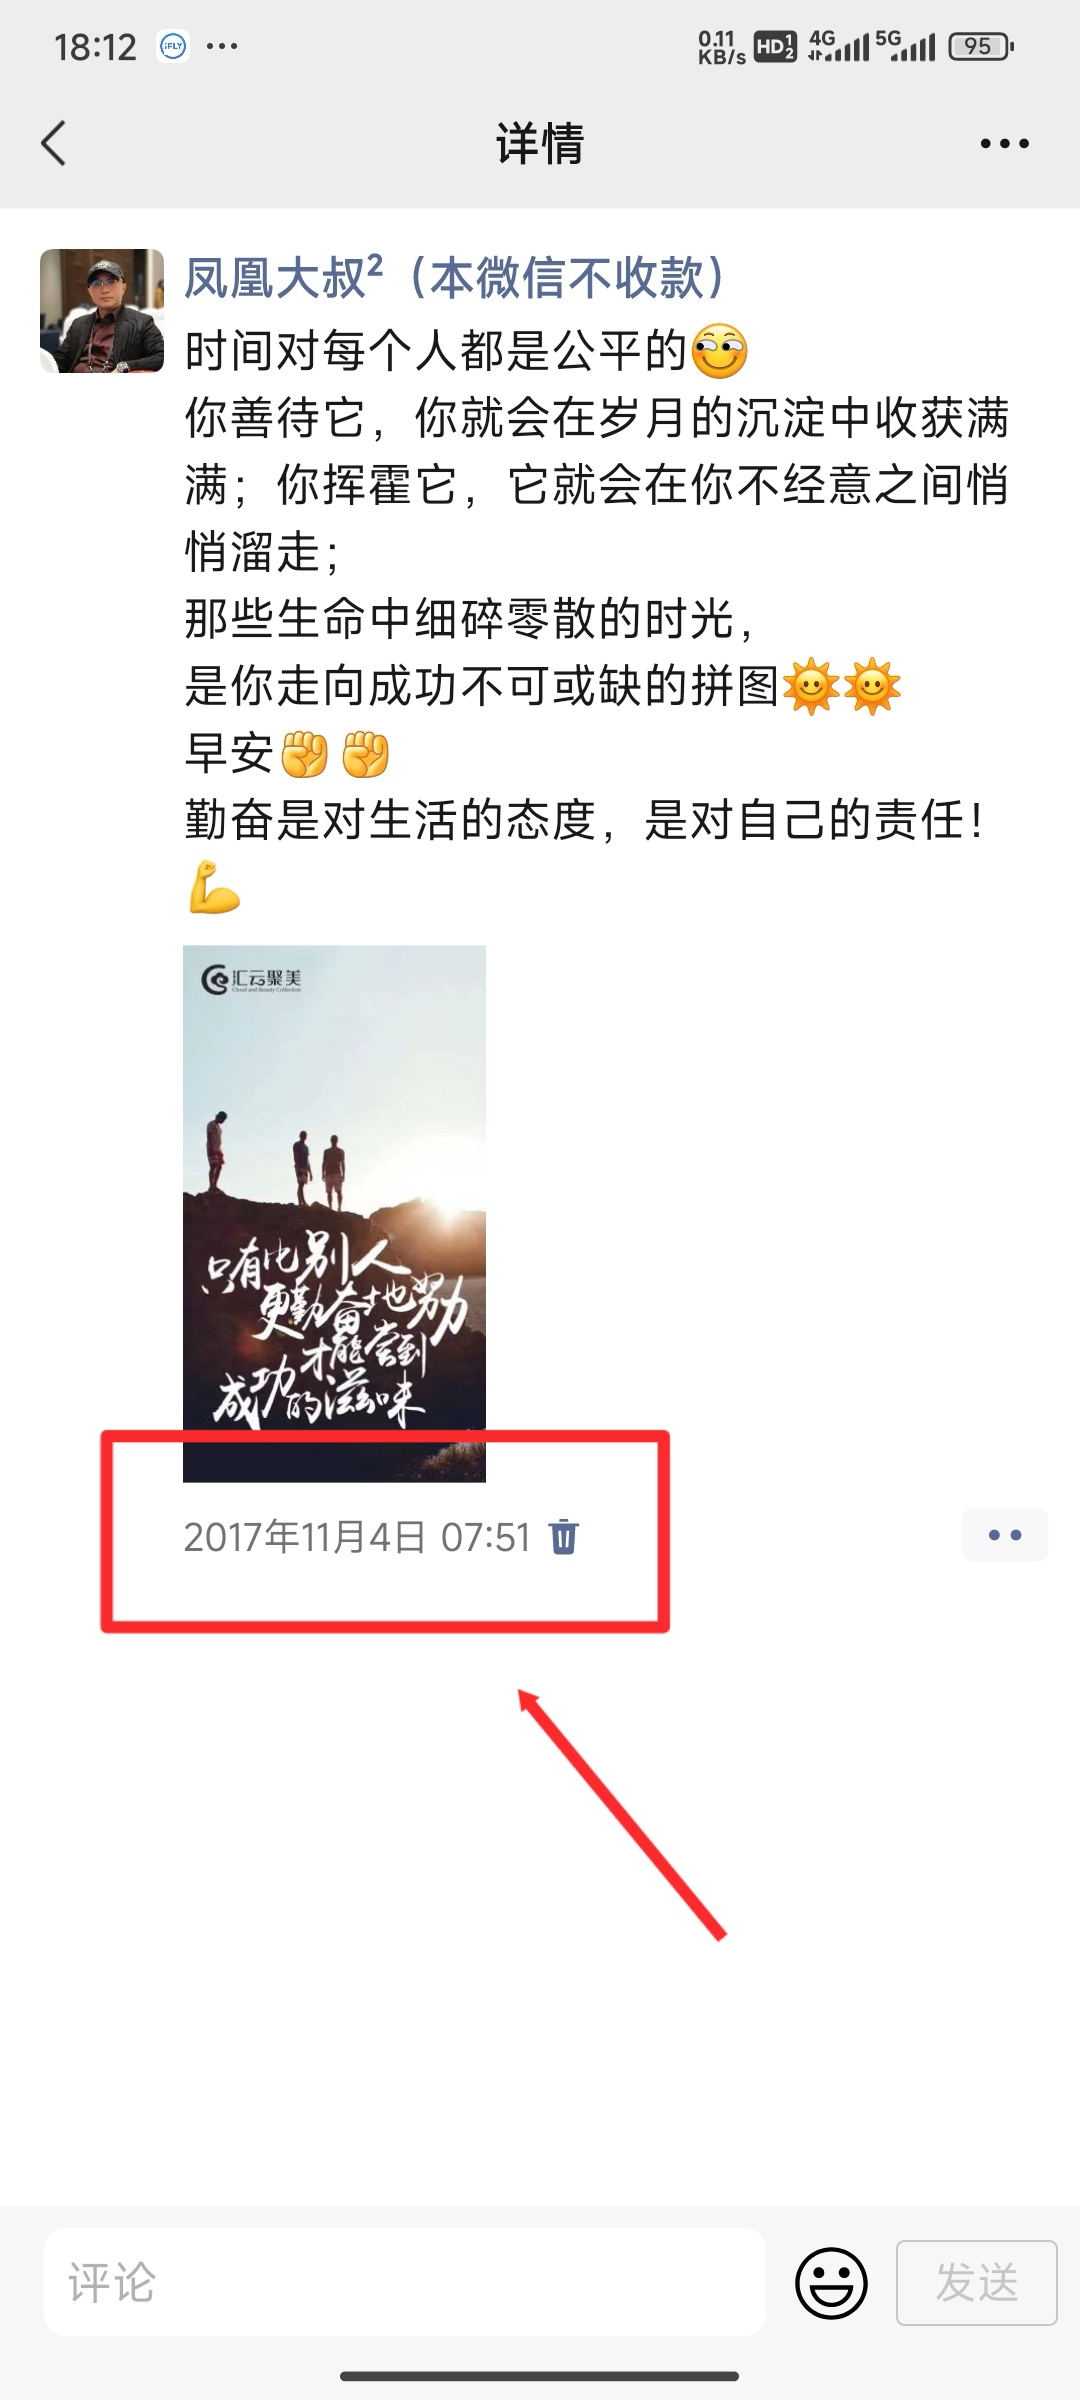Open the poster's profile avatar
Viewport: 1080px width, 2400px height.
[x=102, y=311]
